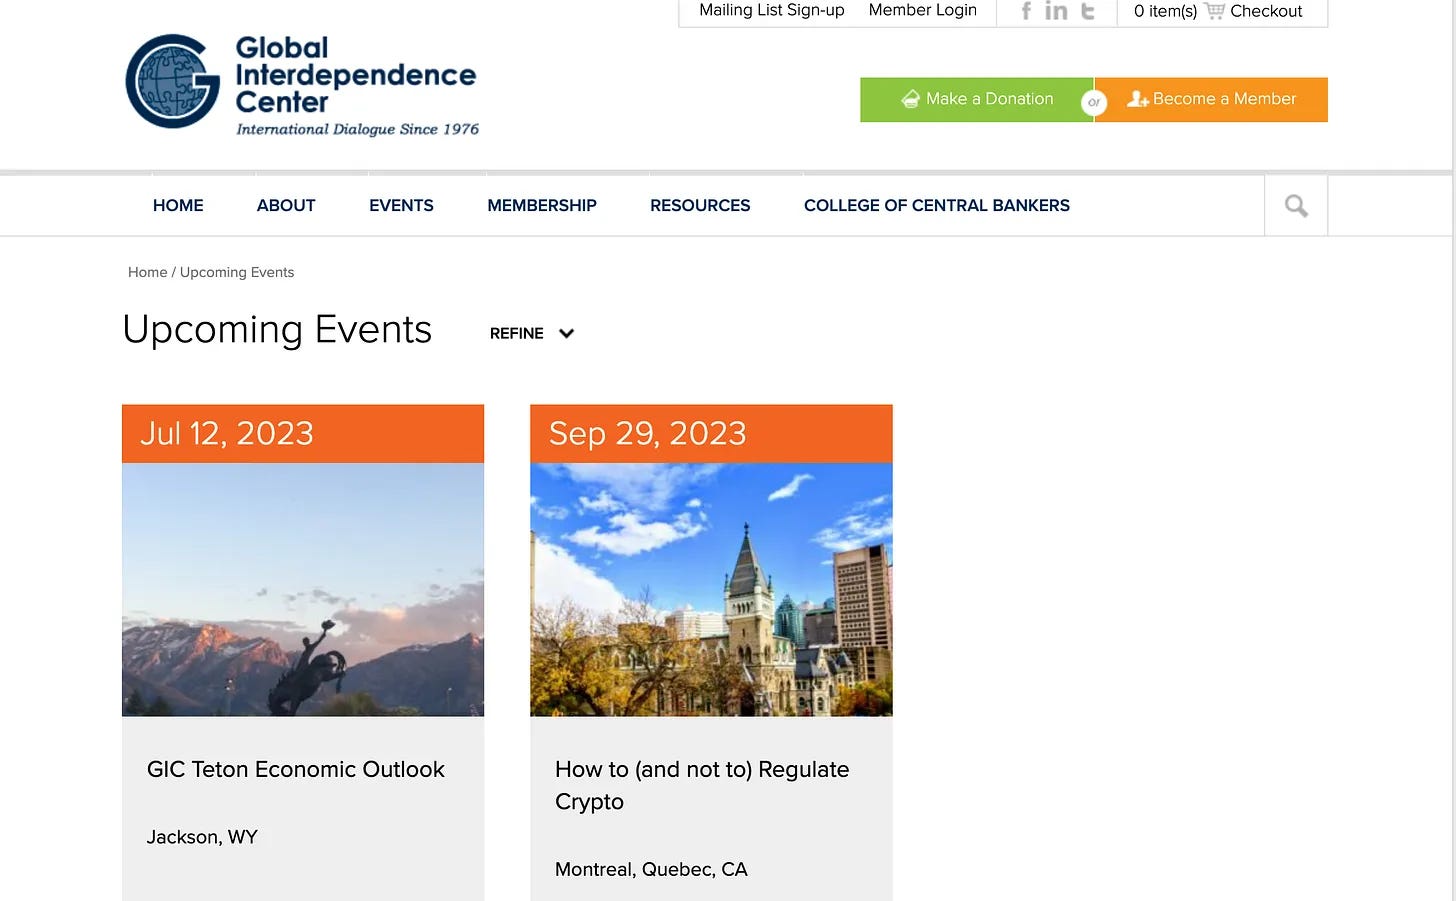Click the 0 item(s) cart text
The width and height of the screenshot is (1456, 901).
tap(1165, 11)
